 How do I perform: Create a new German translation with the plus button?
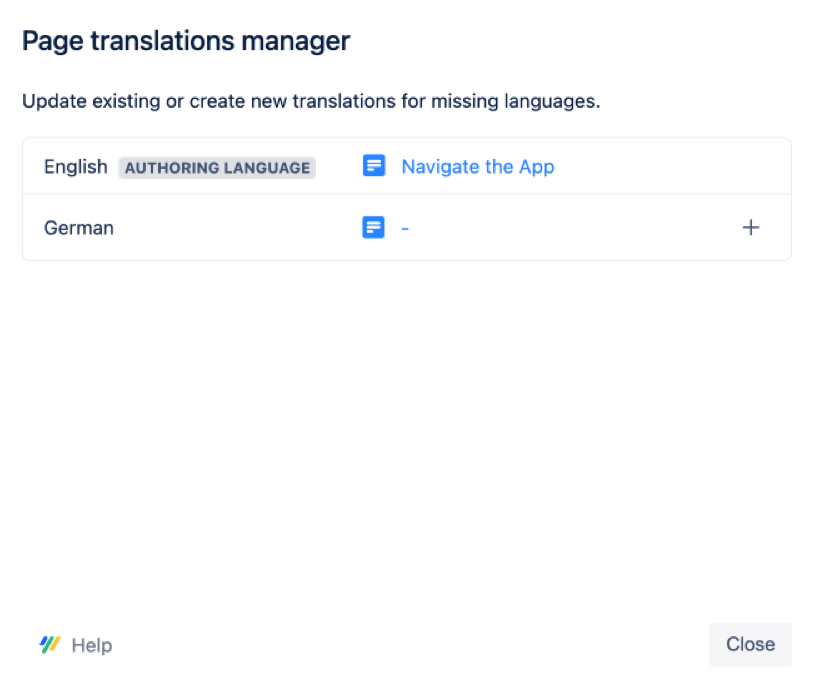click(x=751, y=227)
